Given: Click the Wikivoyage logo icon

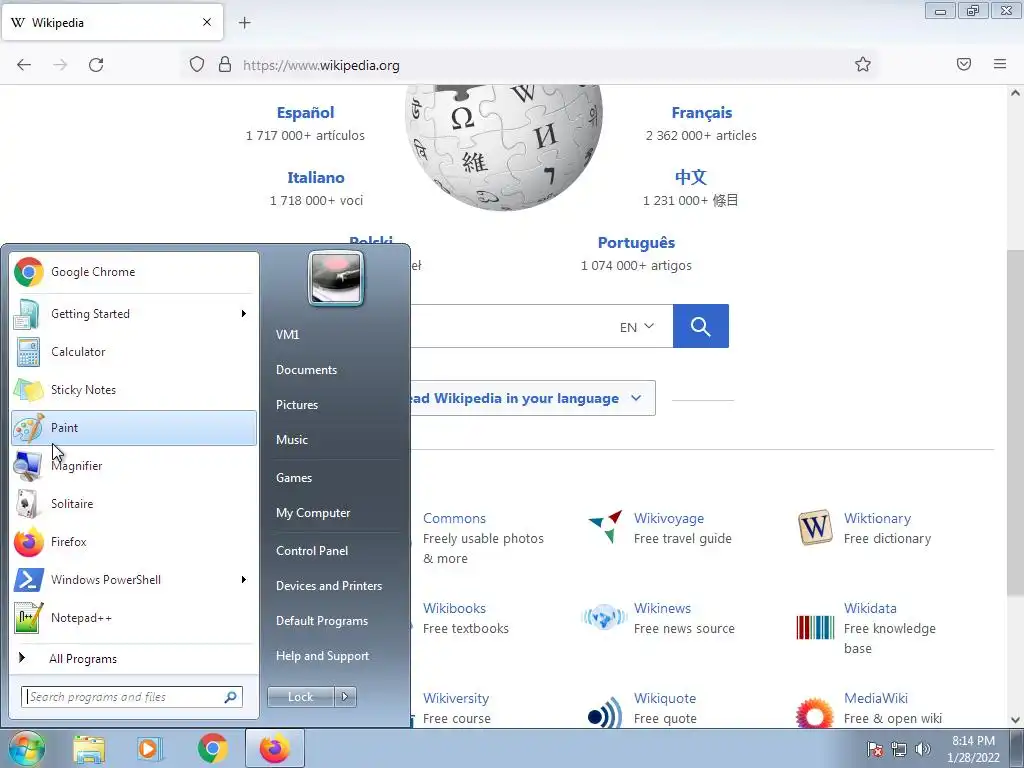Looking at the screenshot, I should [605, 527].
